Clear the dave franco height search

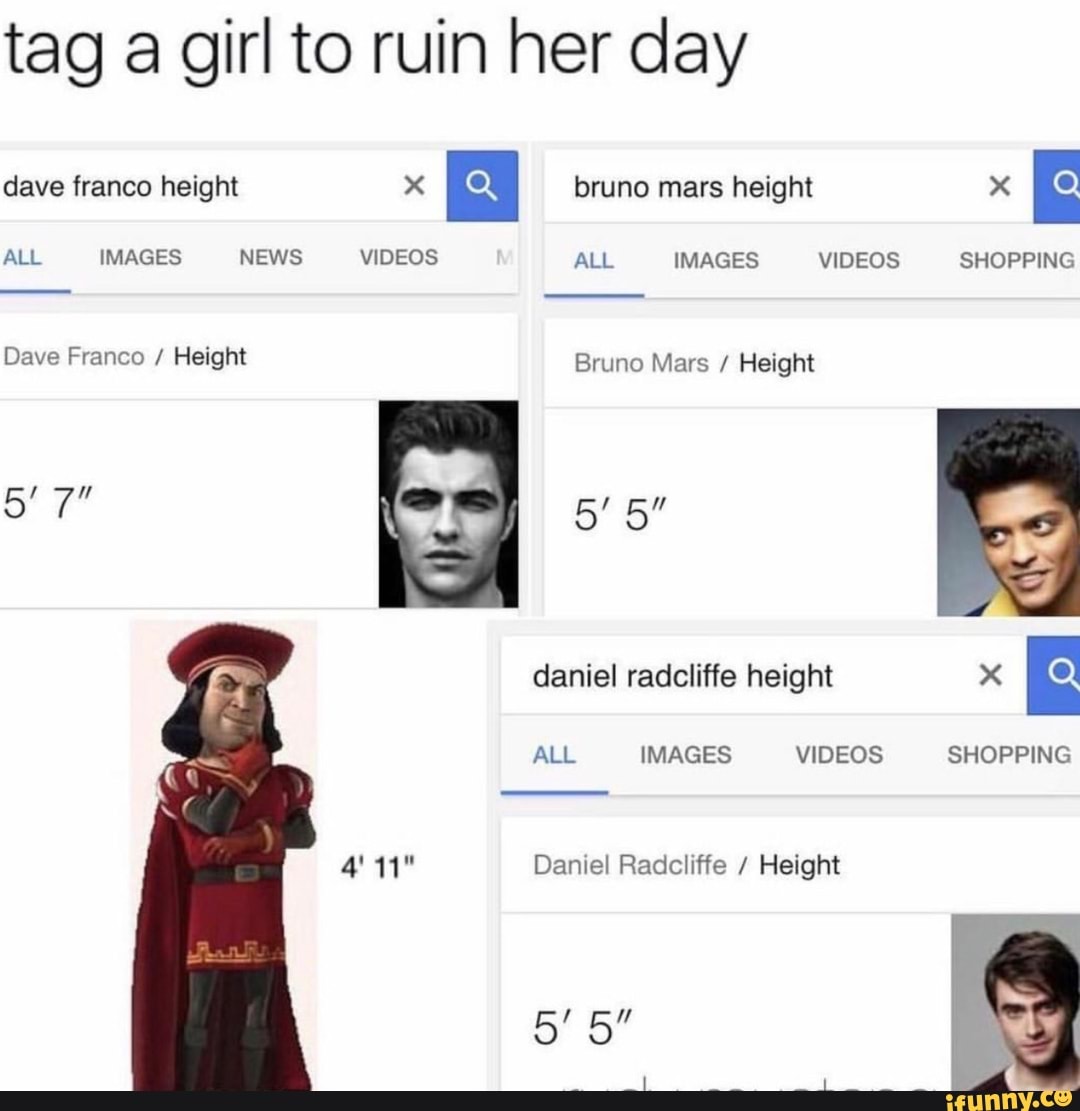414,186
